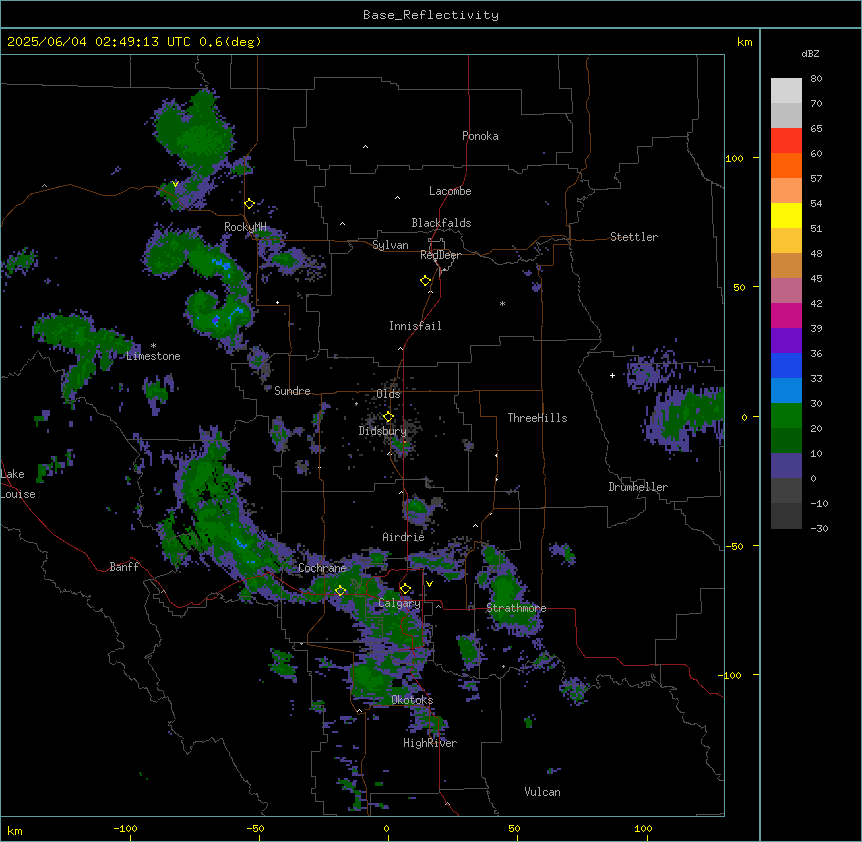This screenshot has height=842, width=862.
Task: Click the yellow diamond marker below Cochrane
Action: pos(340,590)
